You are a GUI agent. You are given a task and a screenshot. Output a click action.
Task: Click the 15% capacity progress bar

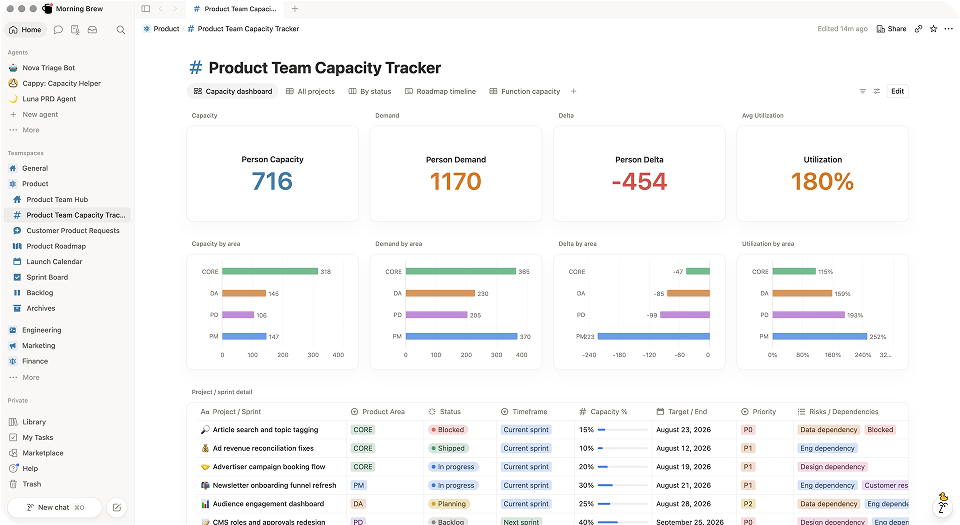623,430
